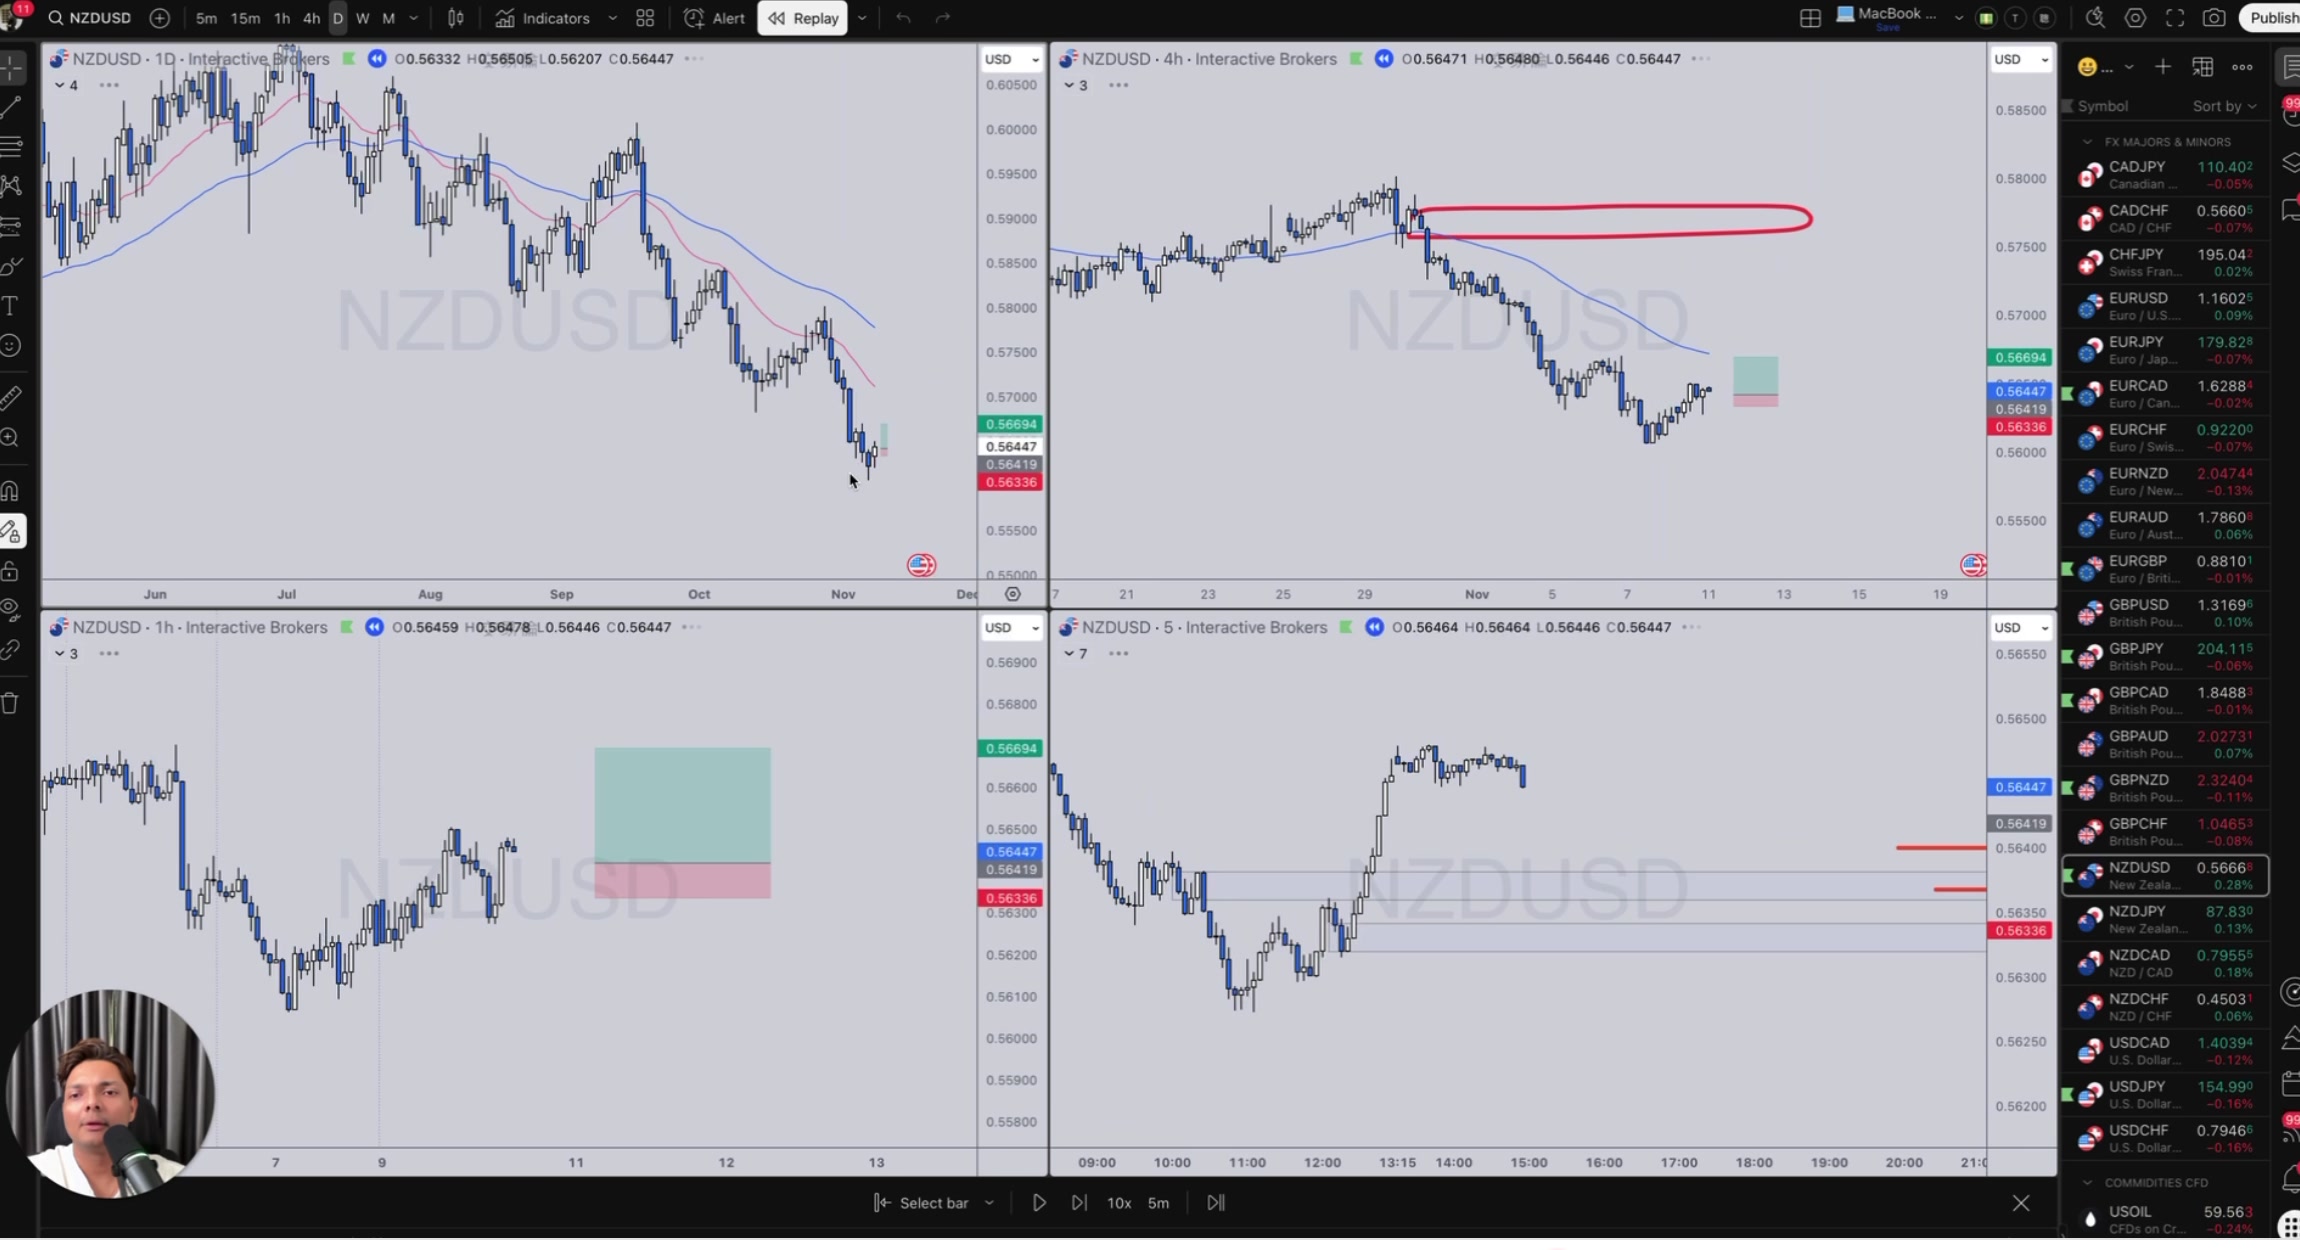Take a snapshot with camera icon
Viewport: 2300px width, 1250px height.
click(x=2214, y=18)
